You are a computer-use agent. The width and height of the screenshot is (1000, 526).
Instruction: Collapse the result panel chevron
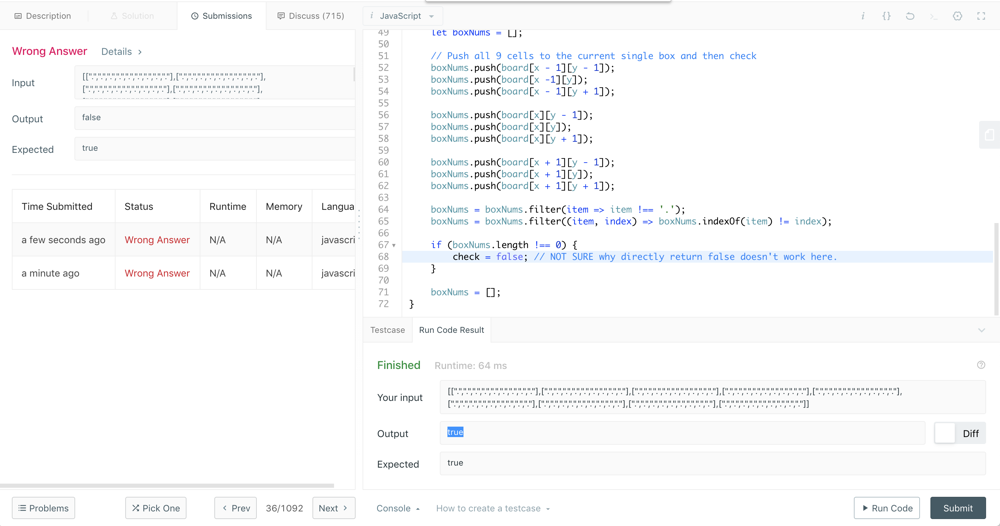click(x=981, y=330)
